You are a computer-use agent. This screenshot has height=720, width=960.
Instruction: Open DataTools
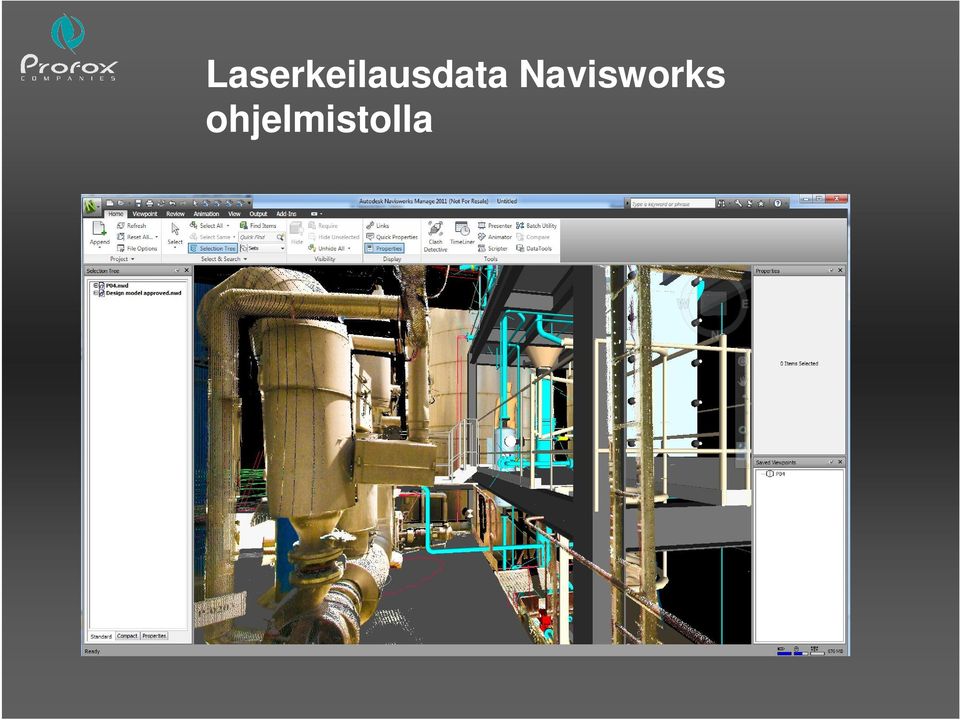pyautogui.click(x=534, y=249)
